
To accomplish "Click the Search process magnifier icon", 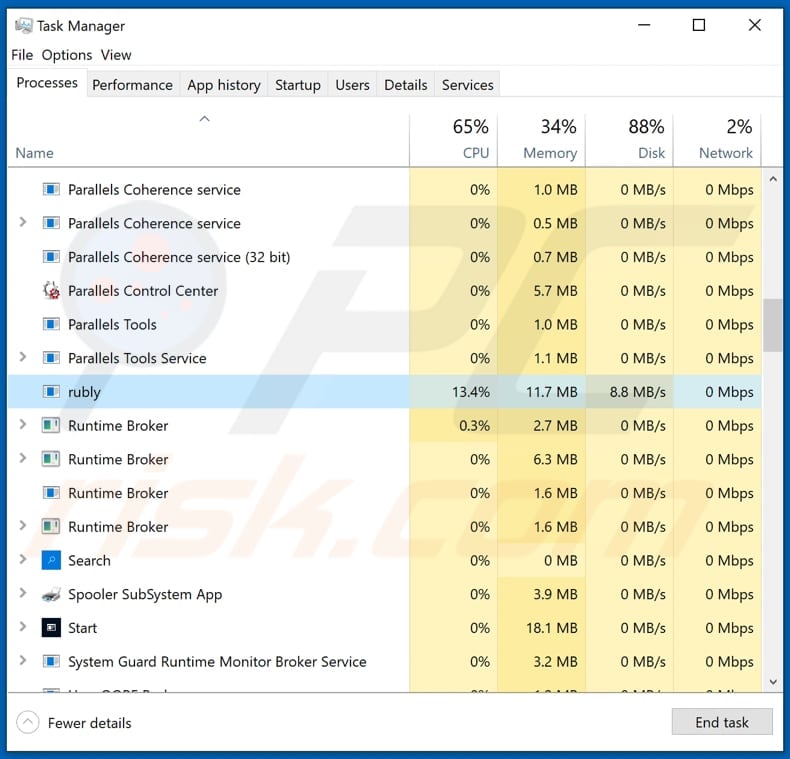I will pos(51,560).
